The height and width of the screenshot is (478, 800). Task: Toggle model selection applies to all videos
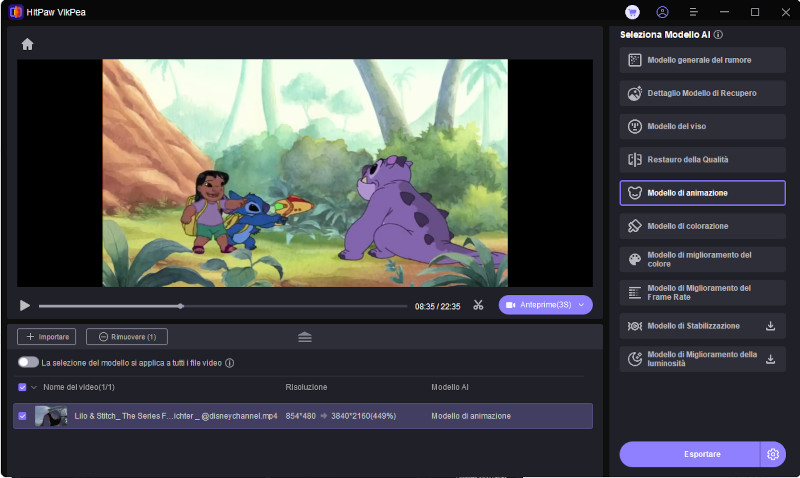(x=28, y=363)
